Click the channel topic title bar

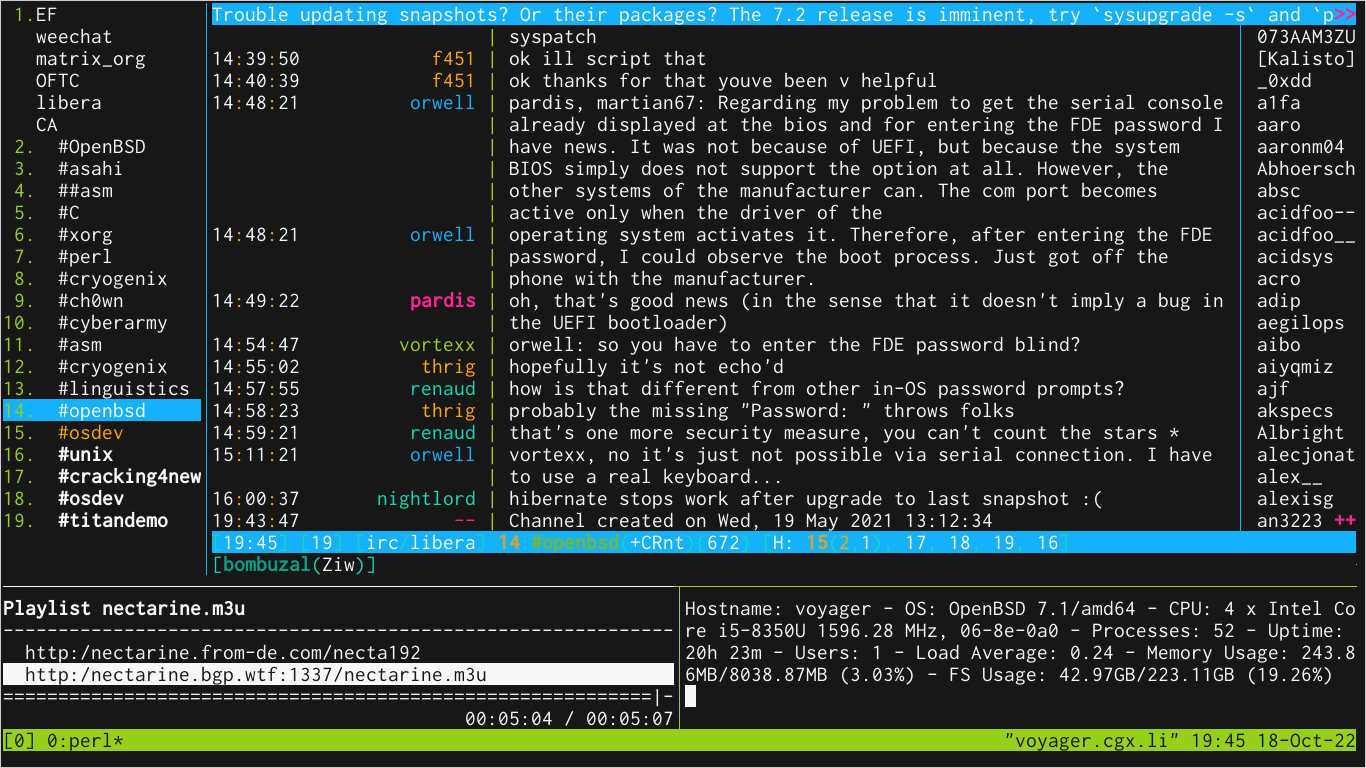[x=783, y=15]
